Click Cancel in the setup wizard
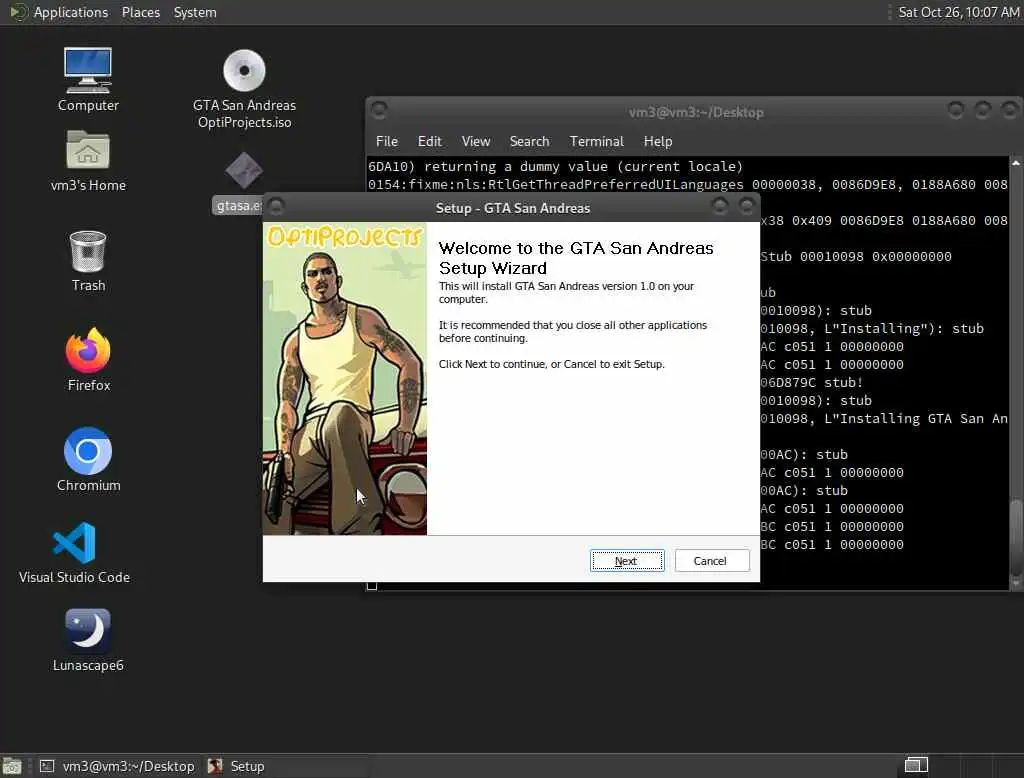 tap(711, 560)
